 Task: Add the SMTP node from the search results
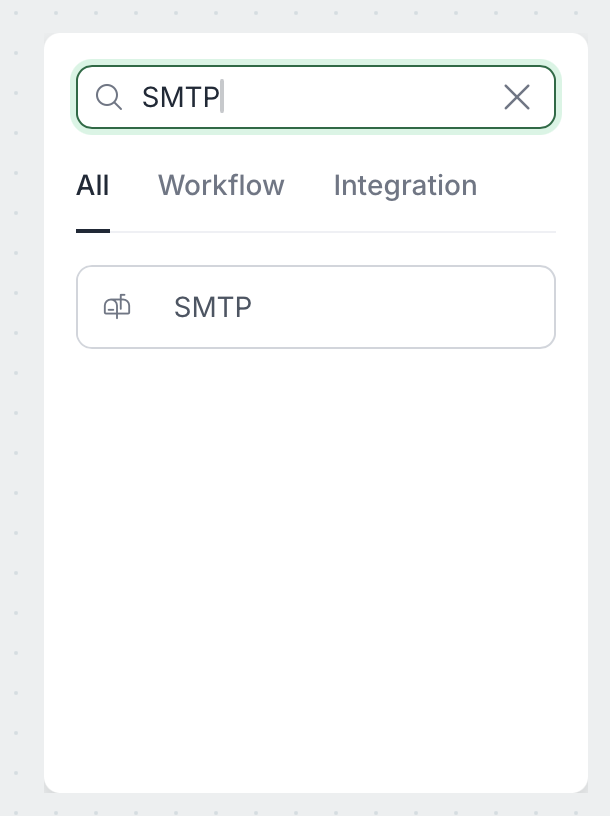[315, 307]
